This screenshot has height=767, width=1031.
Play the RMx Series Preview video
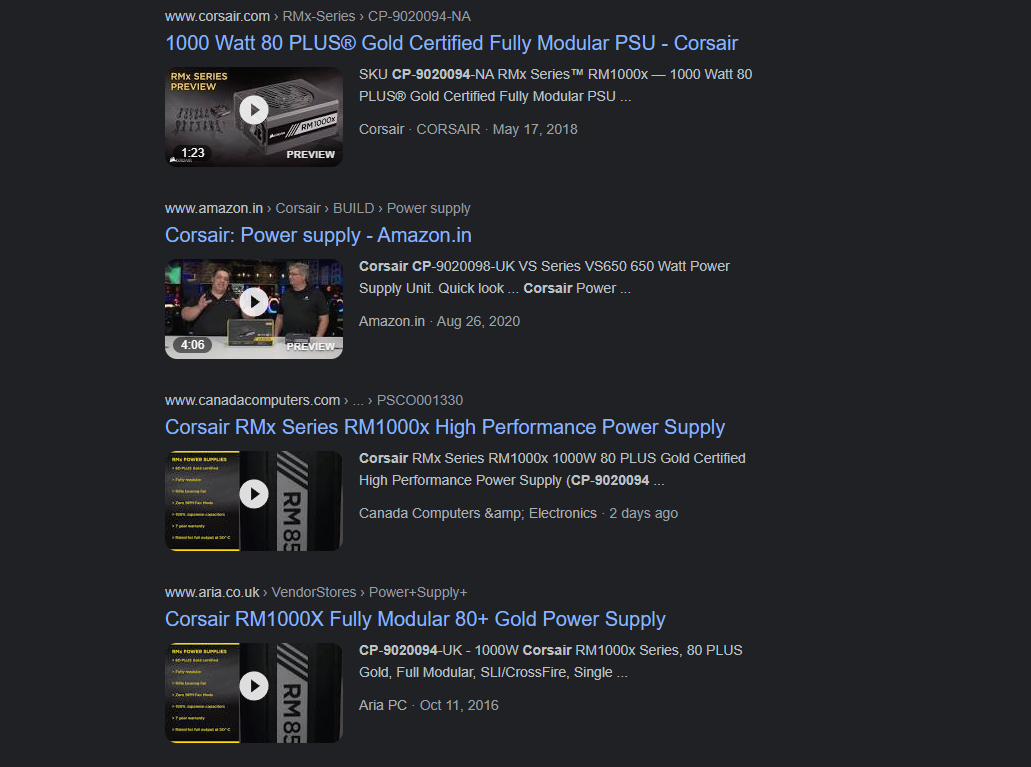(x=254, y=110)
